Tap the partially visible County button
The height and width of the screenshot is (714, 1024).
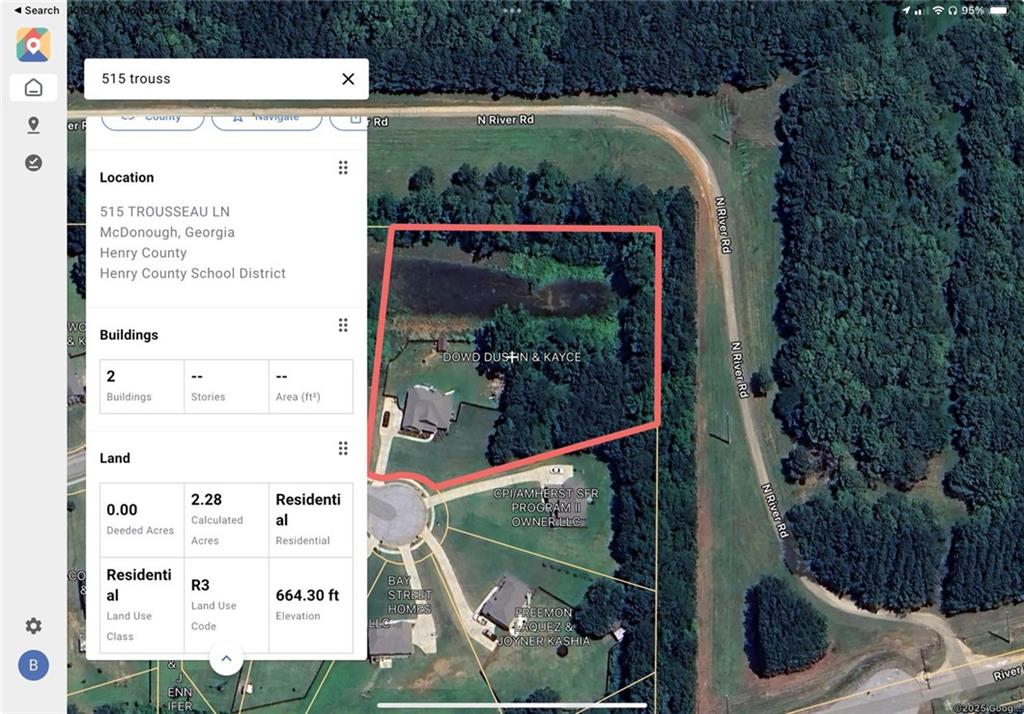[x=153, y=120]
